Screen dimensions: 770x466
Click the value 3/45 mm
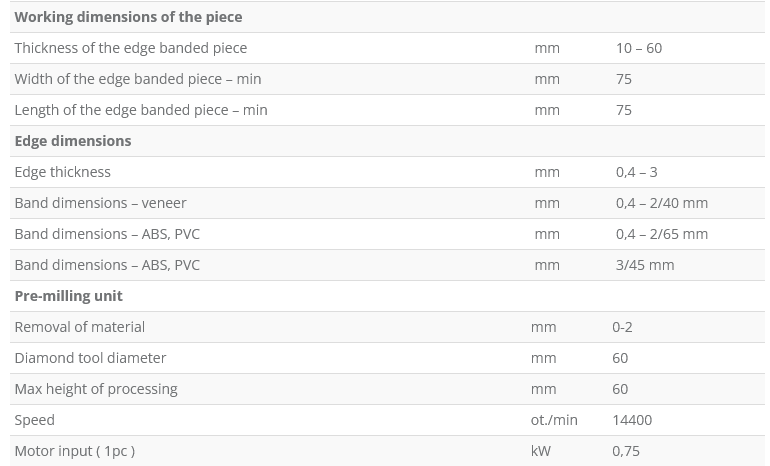click(x=645, y=265)
